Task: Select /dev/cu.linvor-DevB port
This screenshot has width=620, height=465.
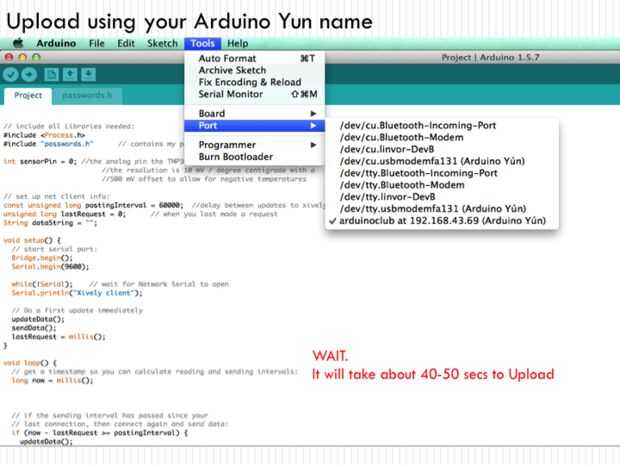Action: coord(442,149)
